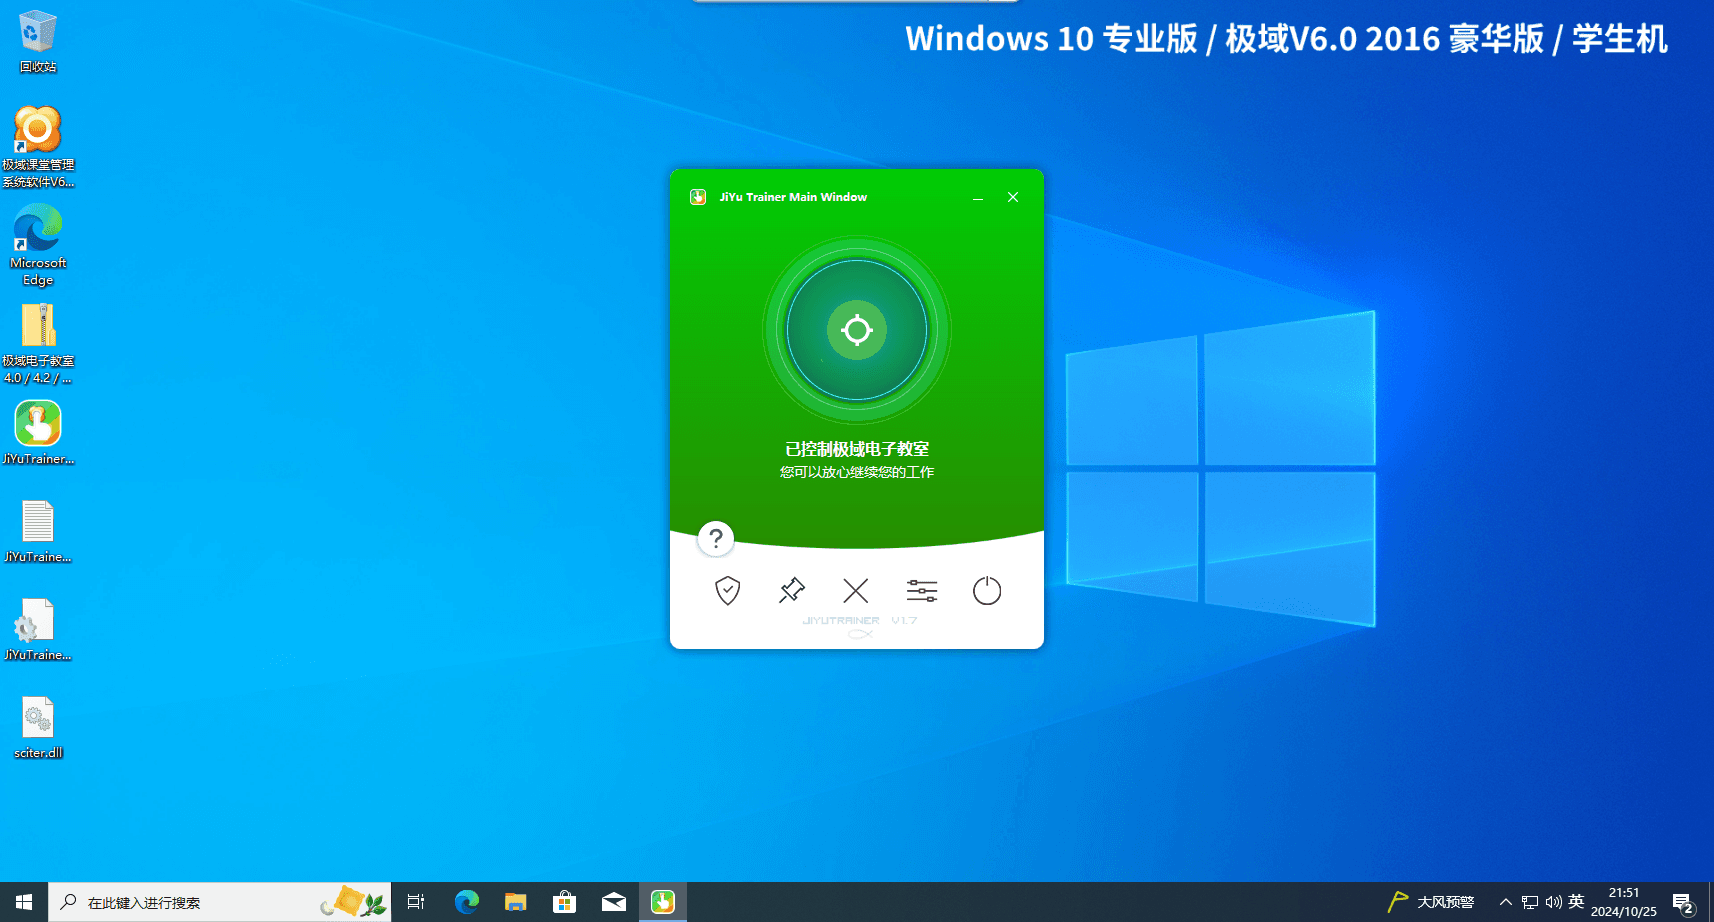The width and height of the screenshot is (1714, 922).
Task: Click the network icon in system tray
Action: [x=1530, y=902]
